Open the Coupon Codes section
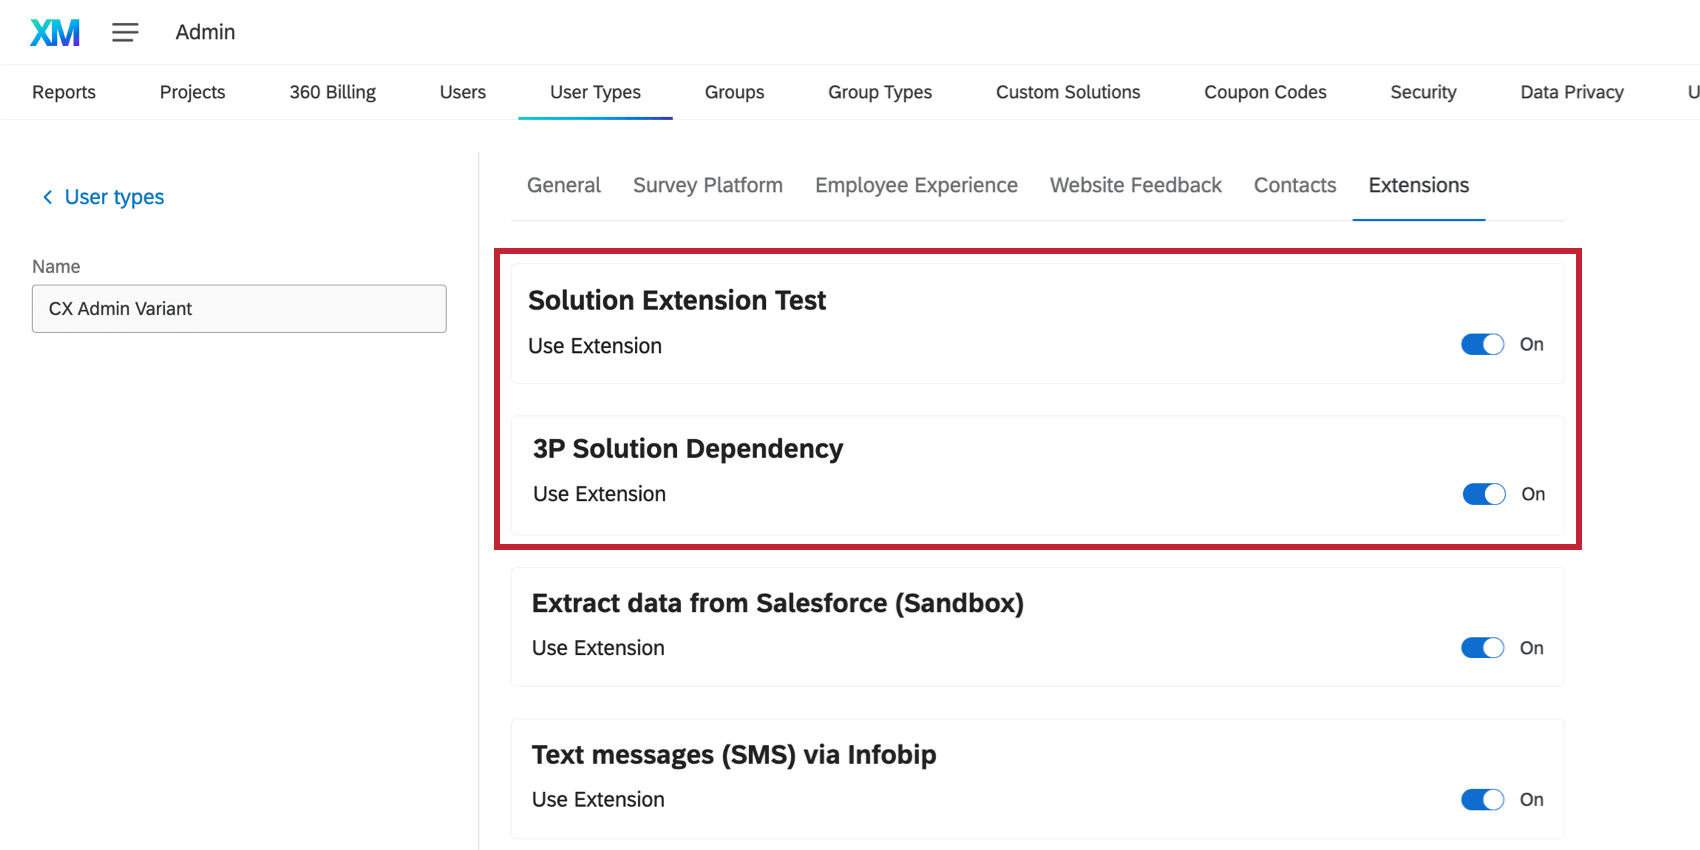1700x850 pixels. click(1265, 92)
